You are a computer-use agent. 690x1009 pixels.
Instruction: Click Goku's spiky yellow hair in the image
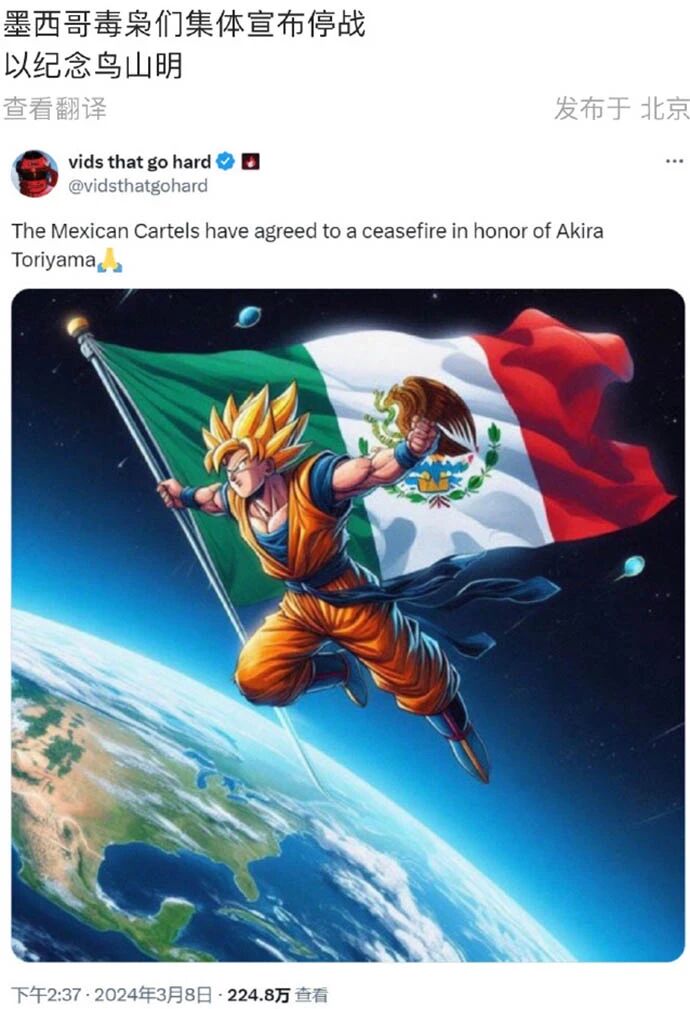click(x=256, y=425)
